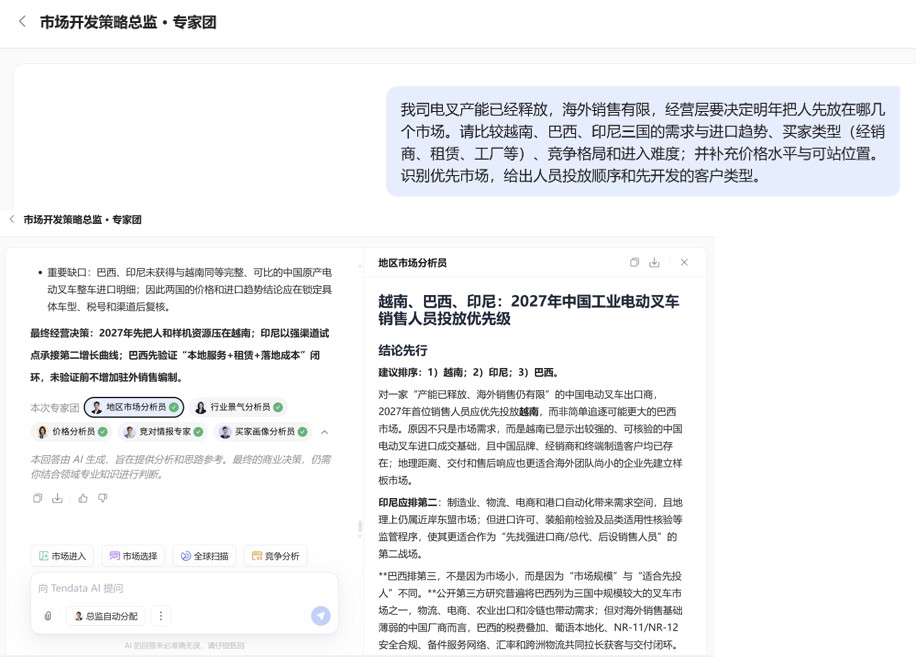Close the 地区市场分析员 panel
The width and height of the screenshot is (916, 657).
(684, 262)
